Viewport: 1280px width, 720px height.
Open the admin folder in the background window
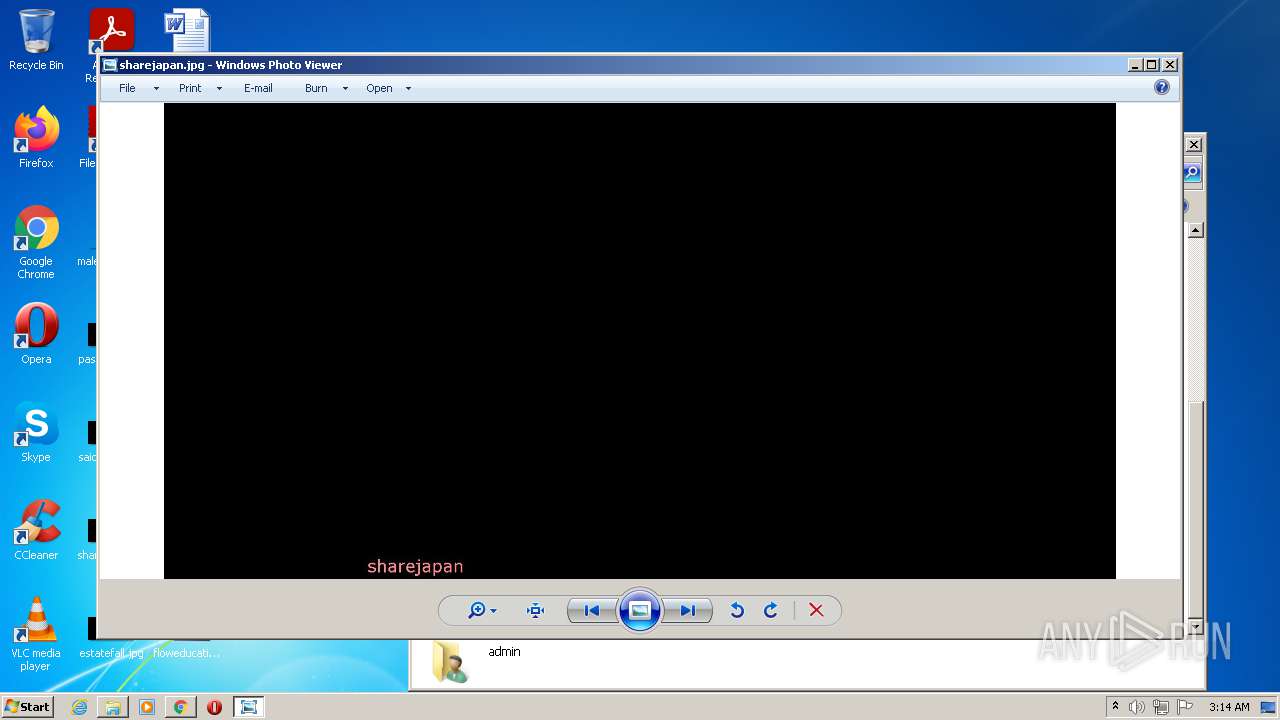(476, 662)
